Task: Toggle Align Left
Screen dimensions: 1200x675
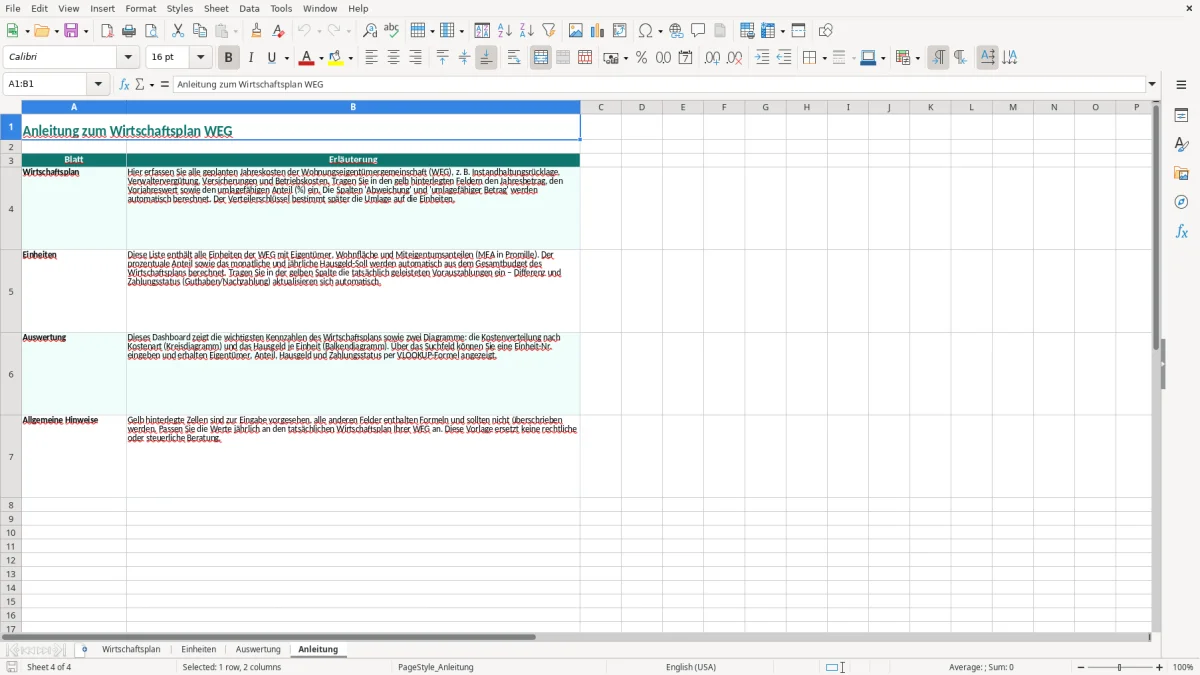Action: point(371,58)
